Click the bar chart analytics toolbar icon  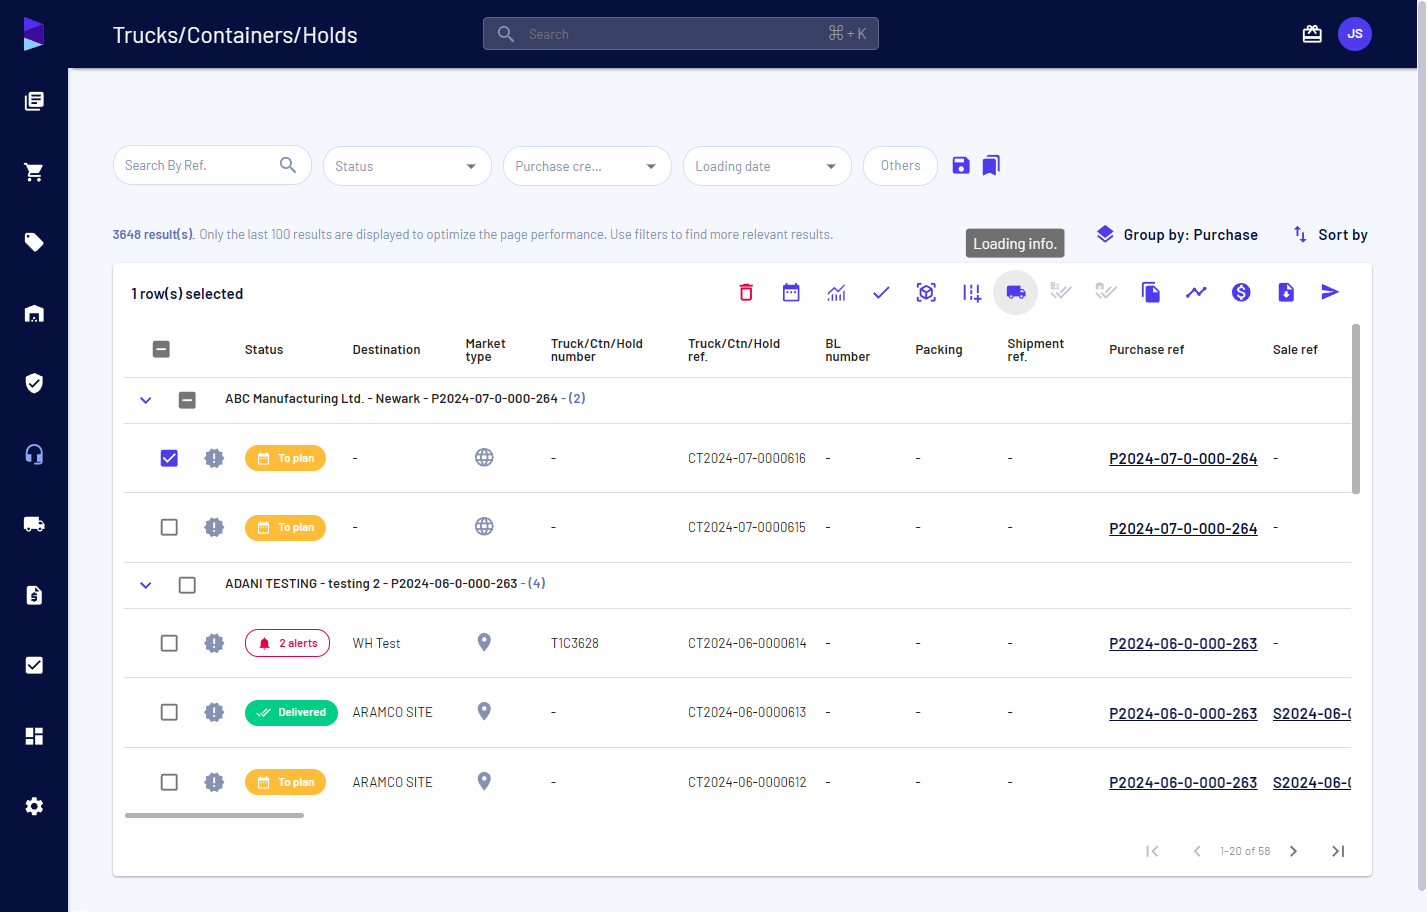[836, 292]
